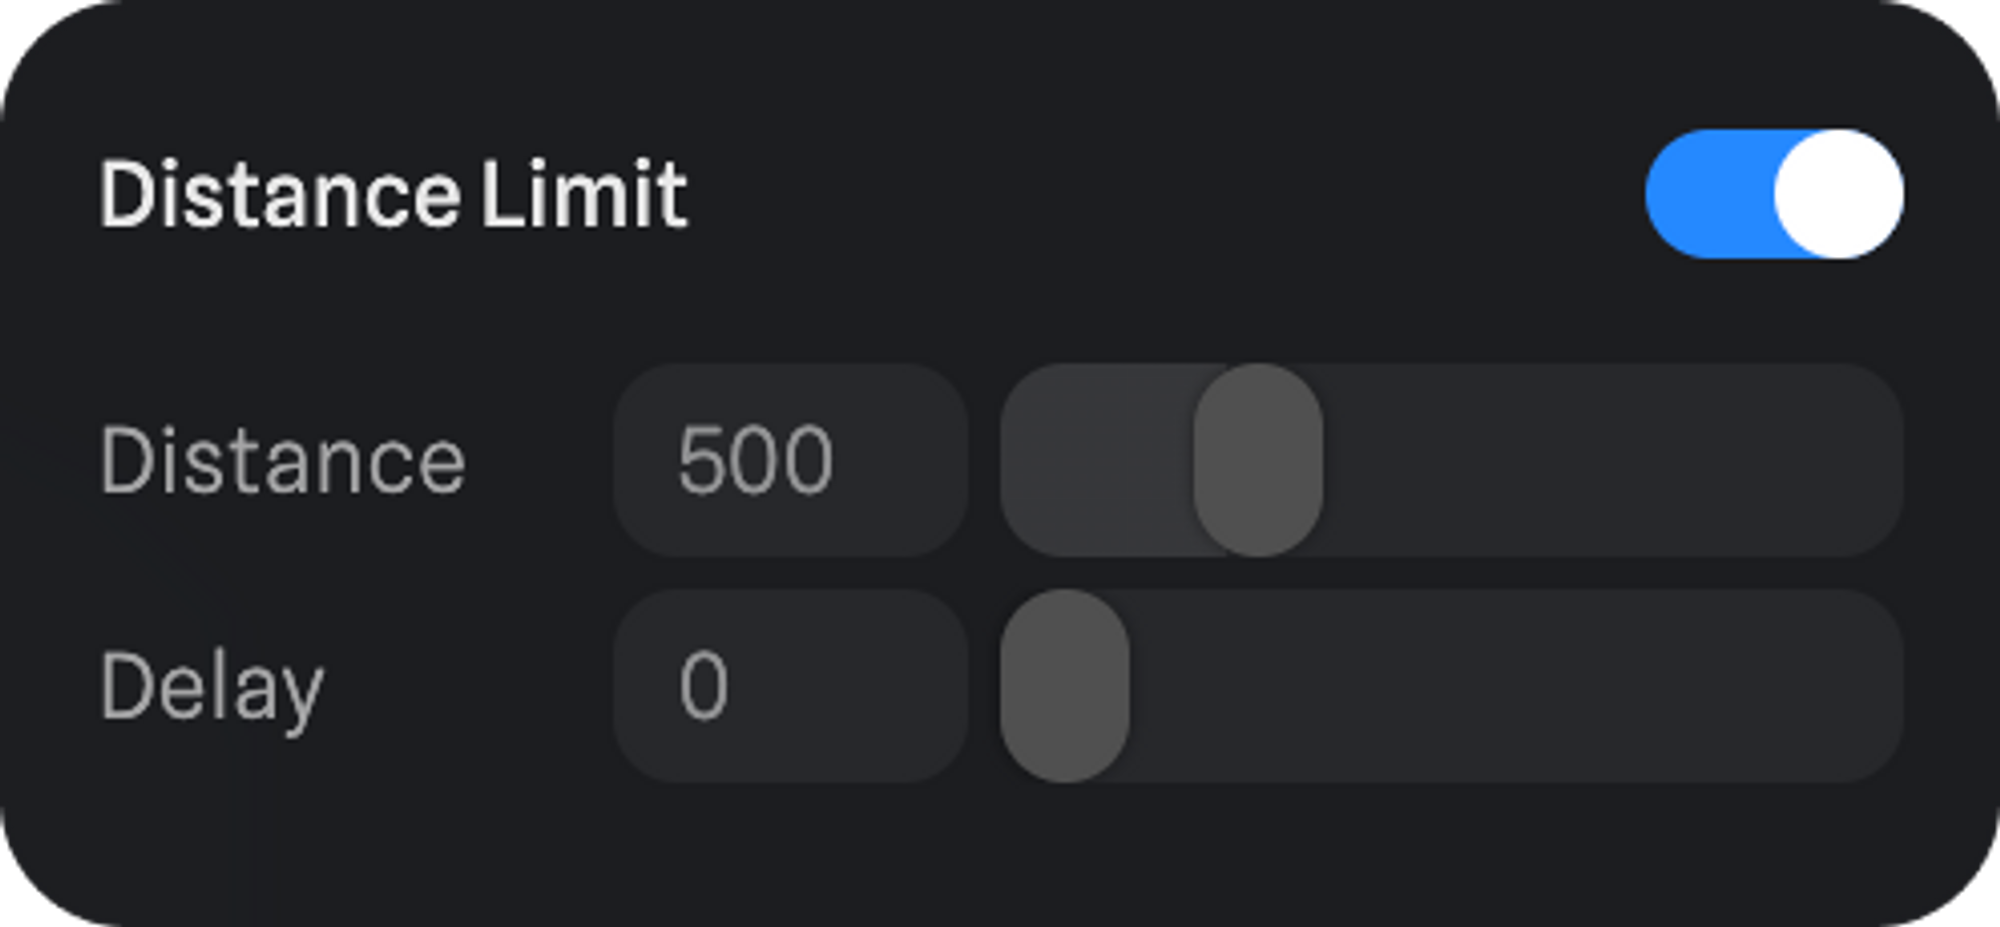Click the Delay row label
2000x927 pixels.
(x=212, y=688)
